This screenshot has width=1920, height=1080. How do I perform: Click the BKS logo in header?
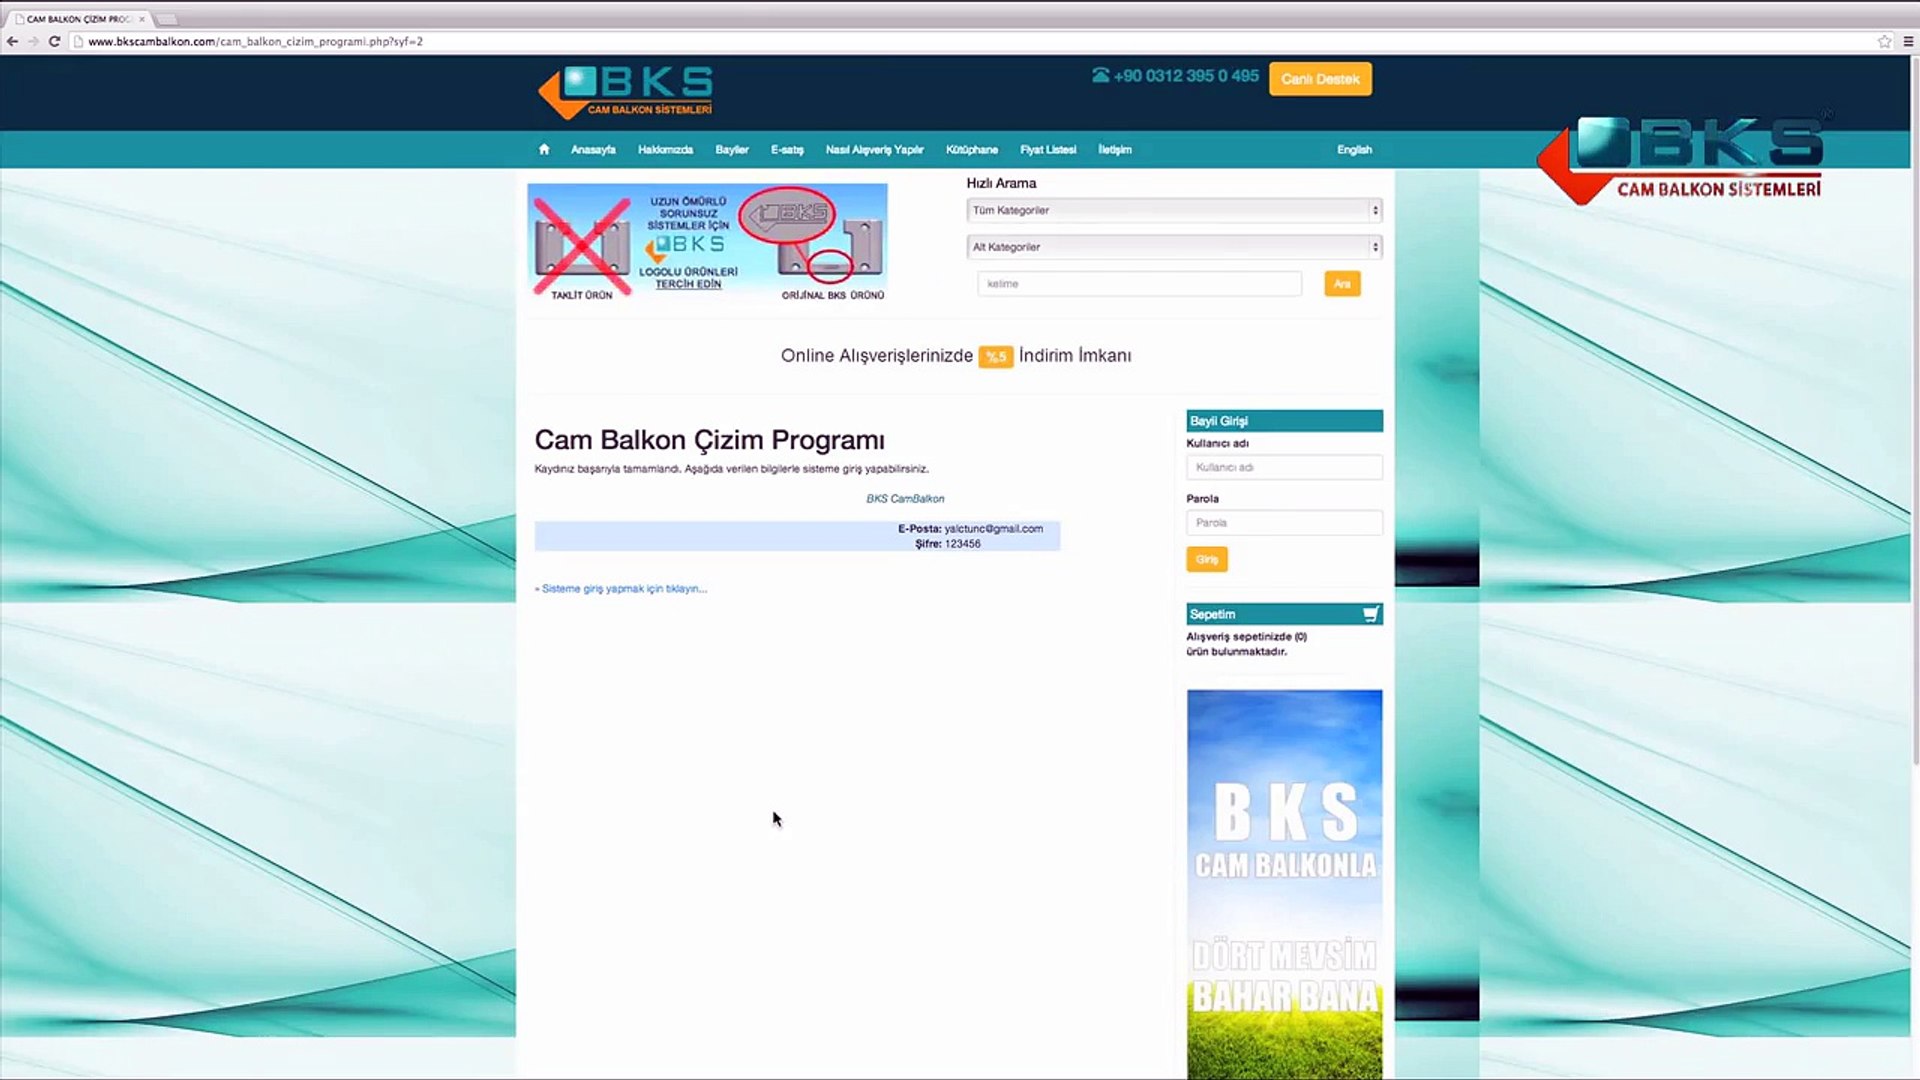626,92
